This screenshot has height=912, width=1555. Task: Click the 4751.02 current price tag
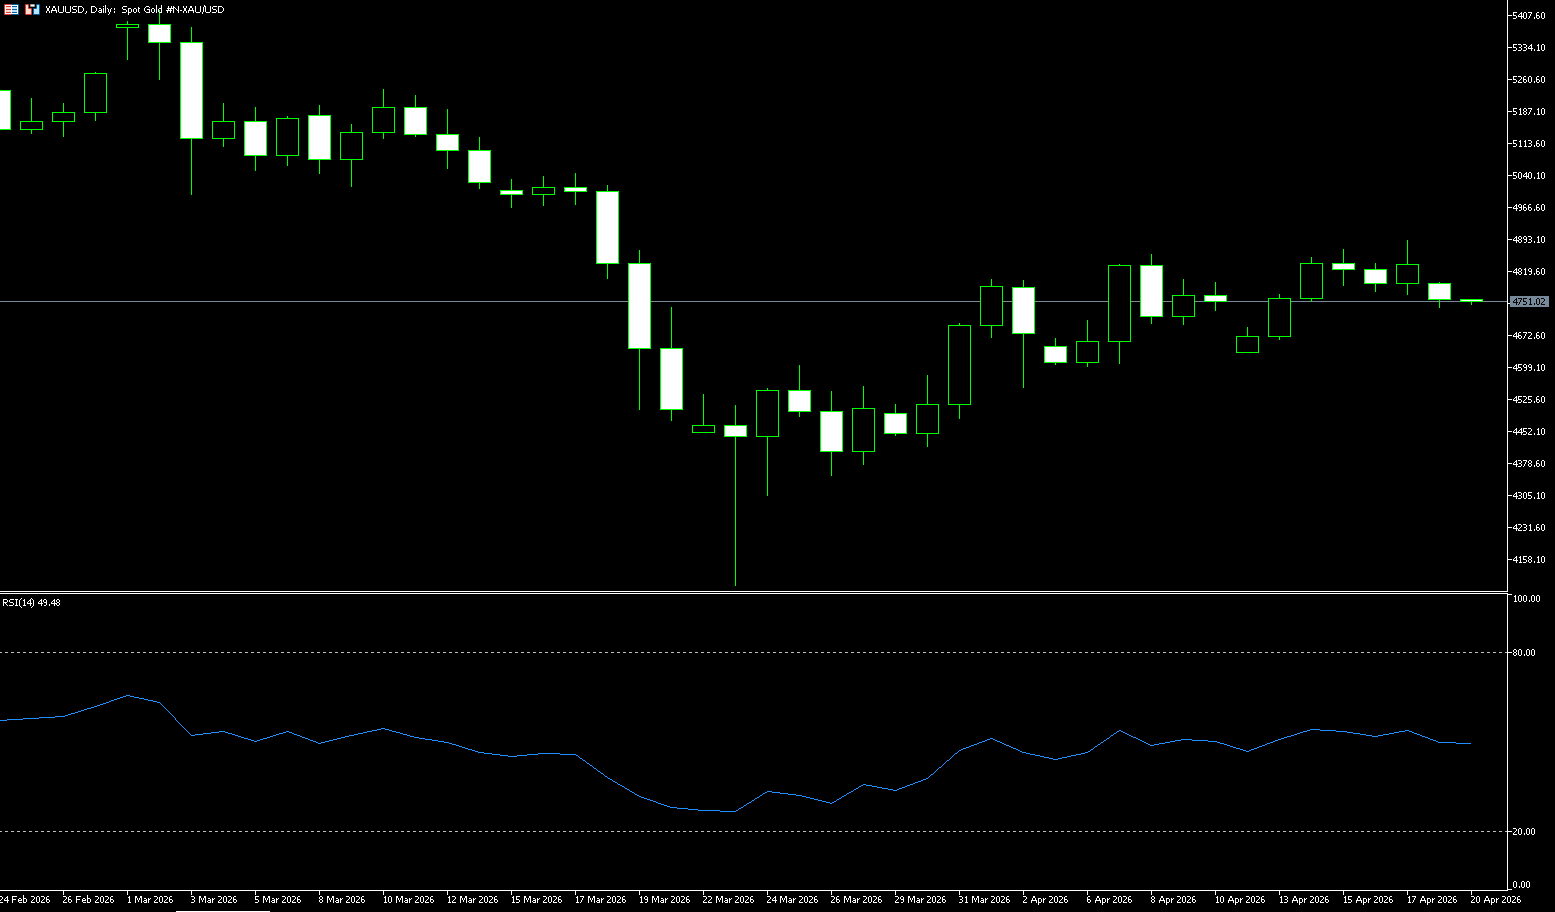pyautogui.click(x=1529, y=301)
